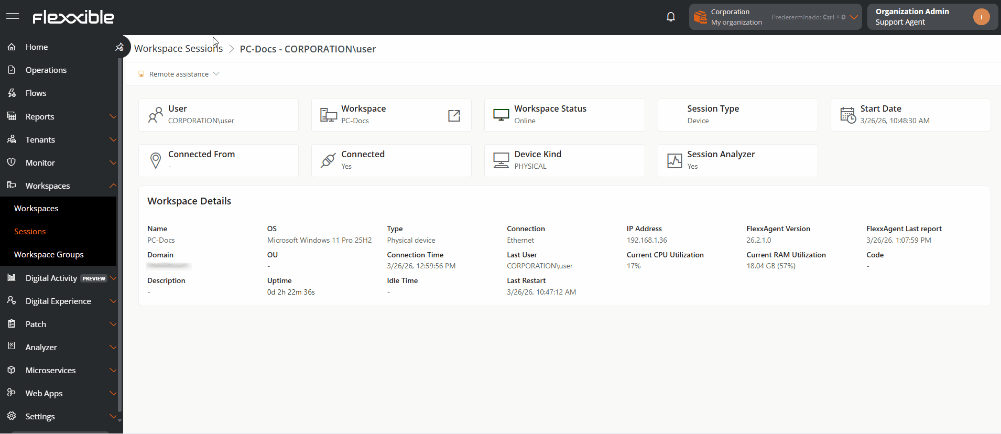Click the Session Analyzer chart icon
Image resolution: width=1001 pixels, height=434 pixels.
click(674, 161)
